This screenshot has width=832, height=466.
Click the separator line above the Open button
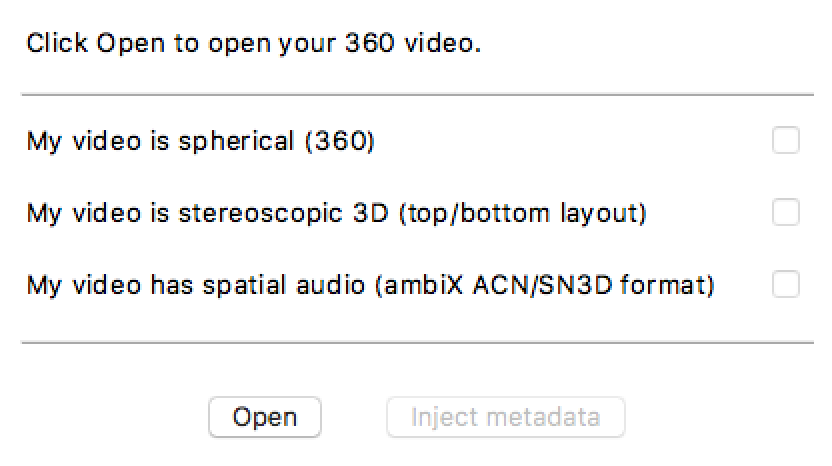(417, 343)
